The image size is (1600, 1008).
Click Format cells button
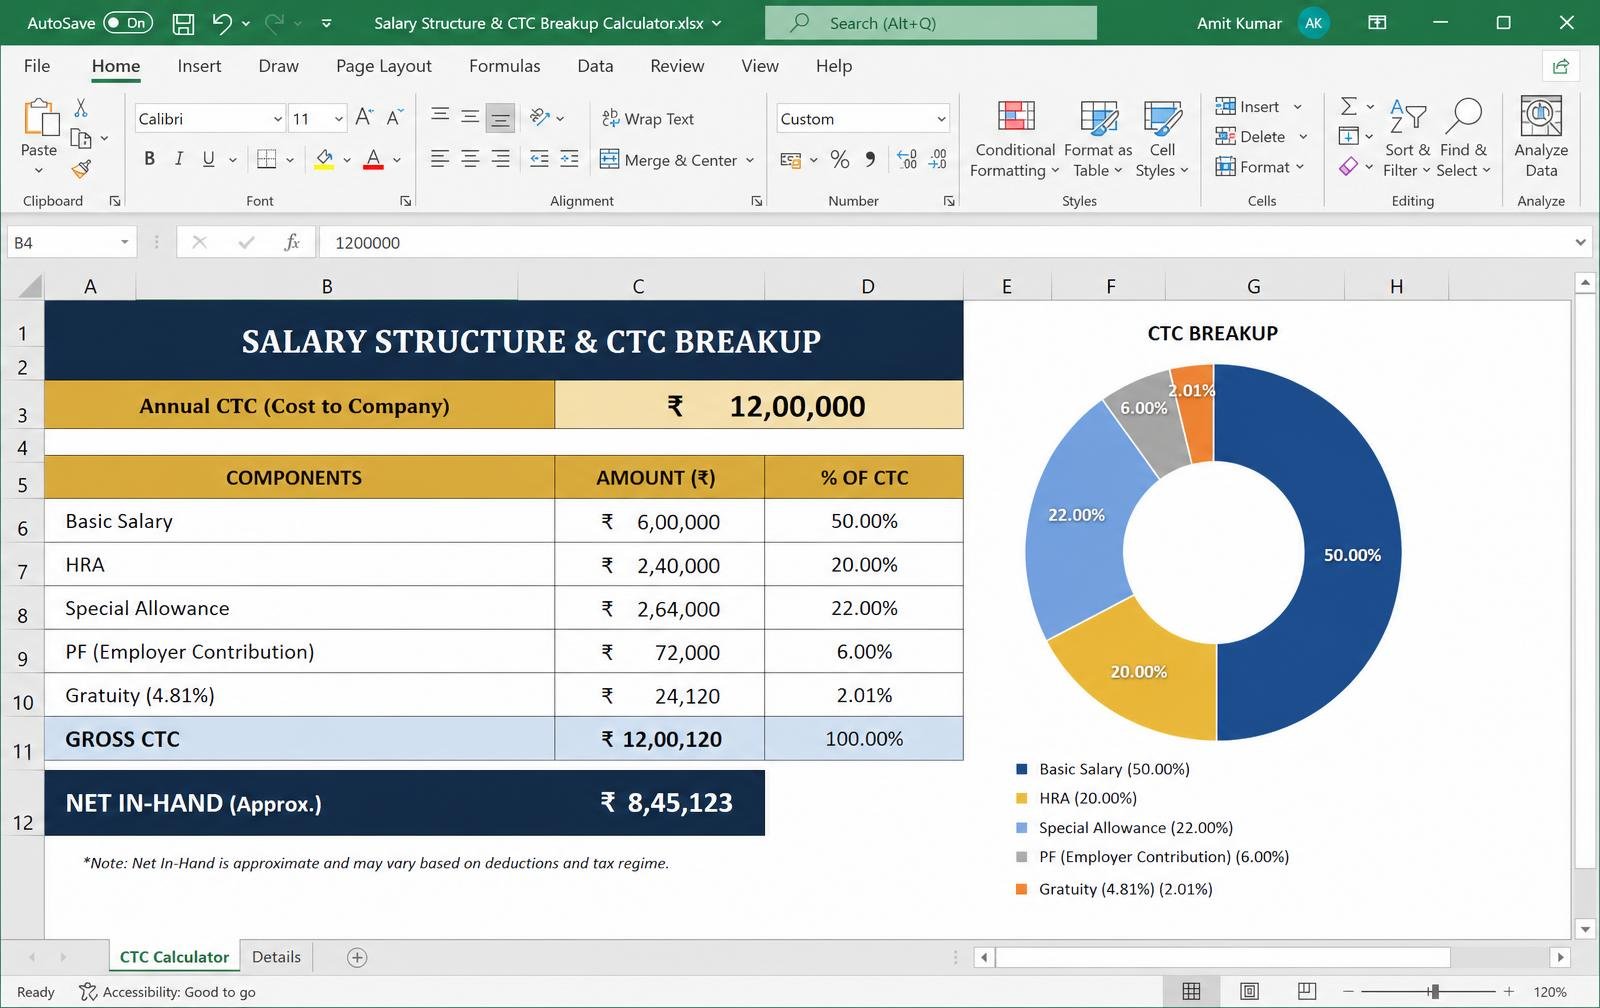coord(1253,167)
